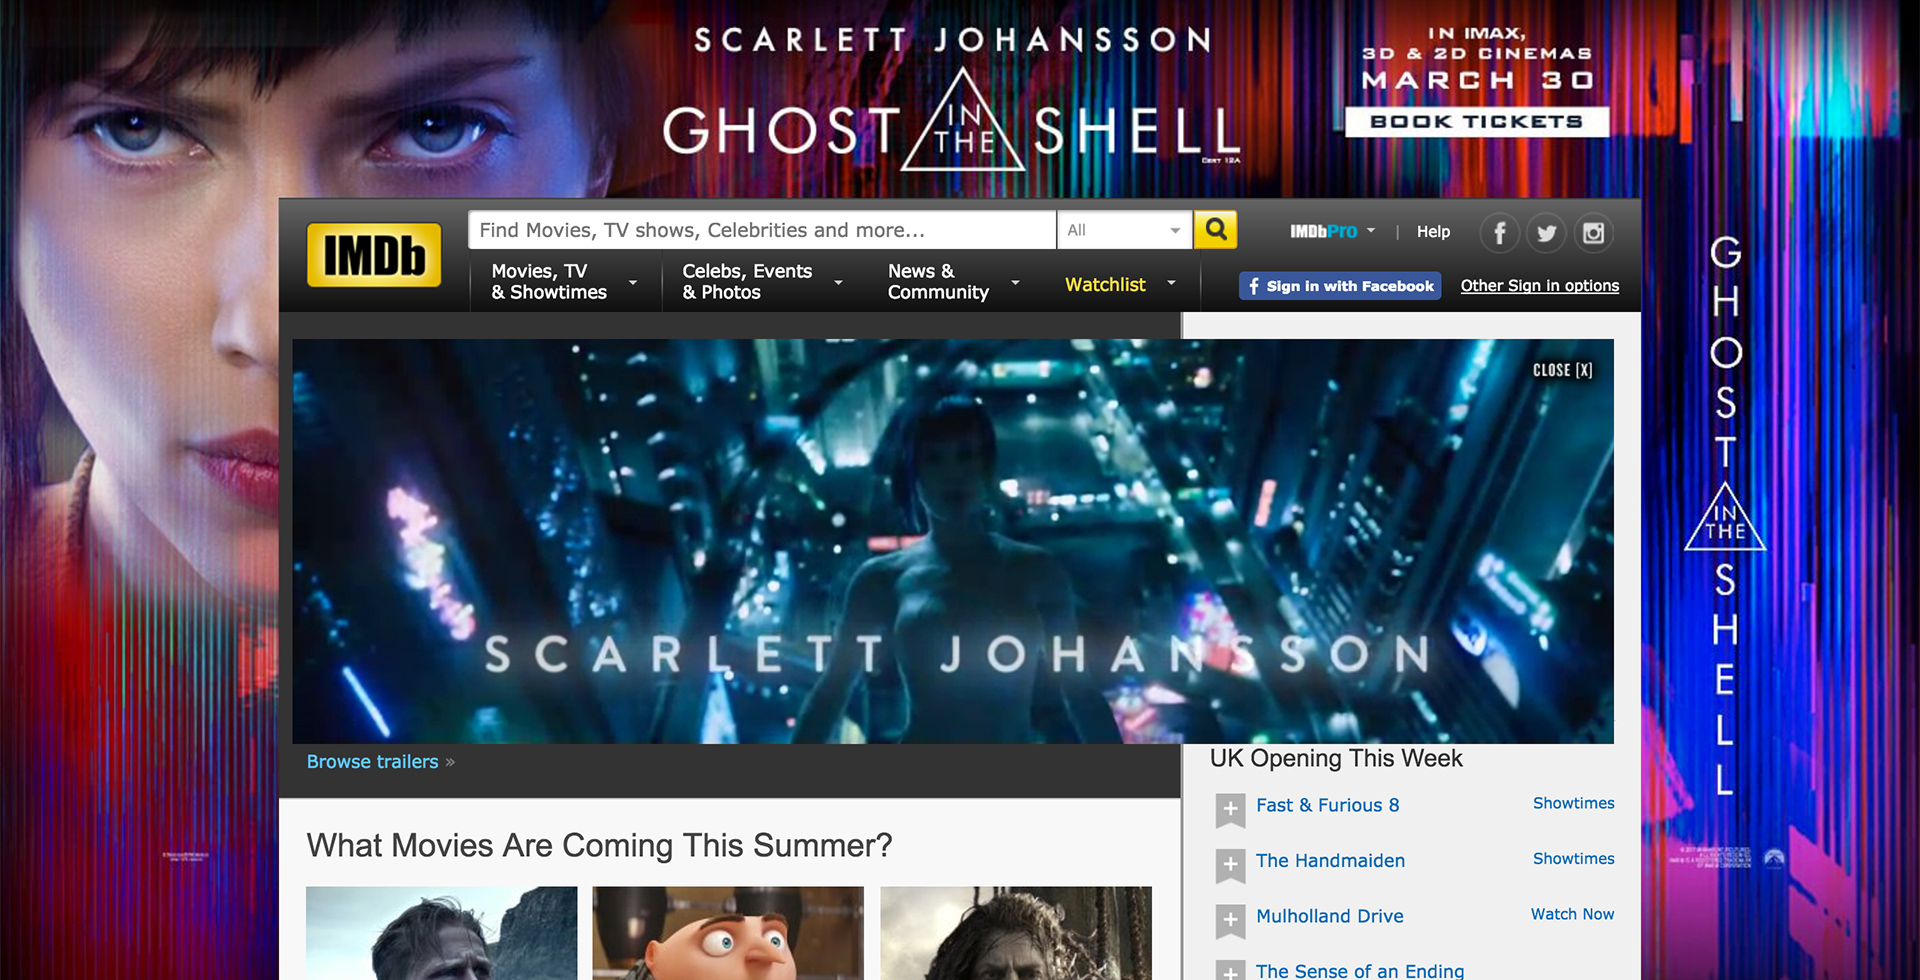Open the long-haired man movie thumbnail
Image resolution: width=1920 pixels, height=980 pixels.
(1016, 933)
